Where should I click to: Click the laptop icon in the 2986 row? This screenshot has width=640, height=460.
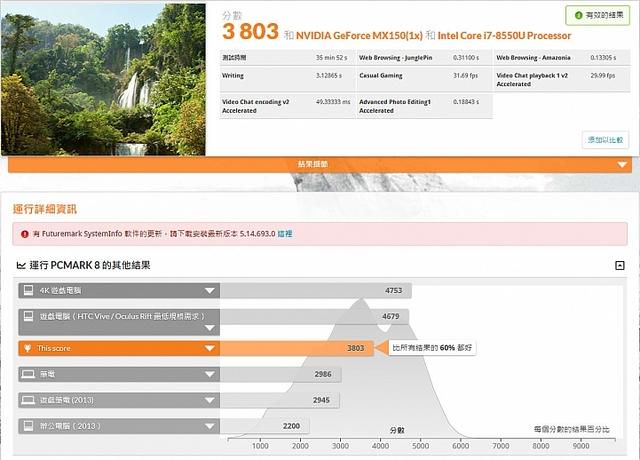28,374
